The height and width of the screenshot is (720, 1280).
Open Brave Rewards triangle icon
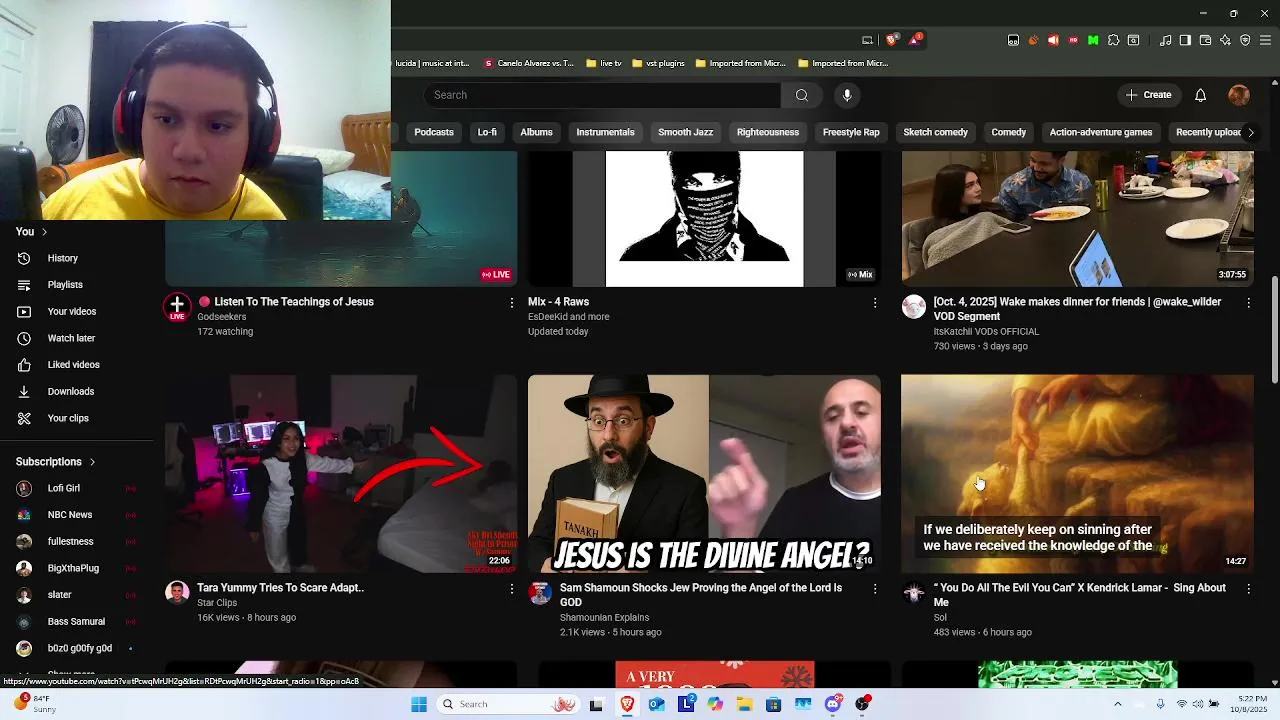pos(915,40)
